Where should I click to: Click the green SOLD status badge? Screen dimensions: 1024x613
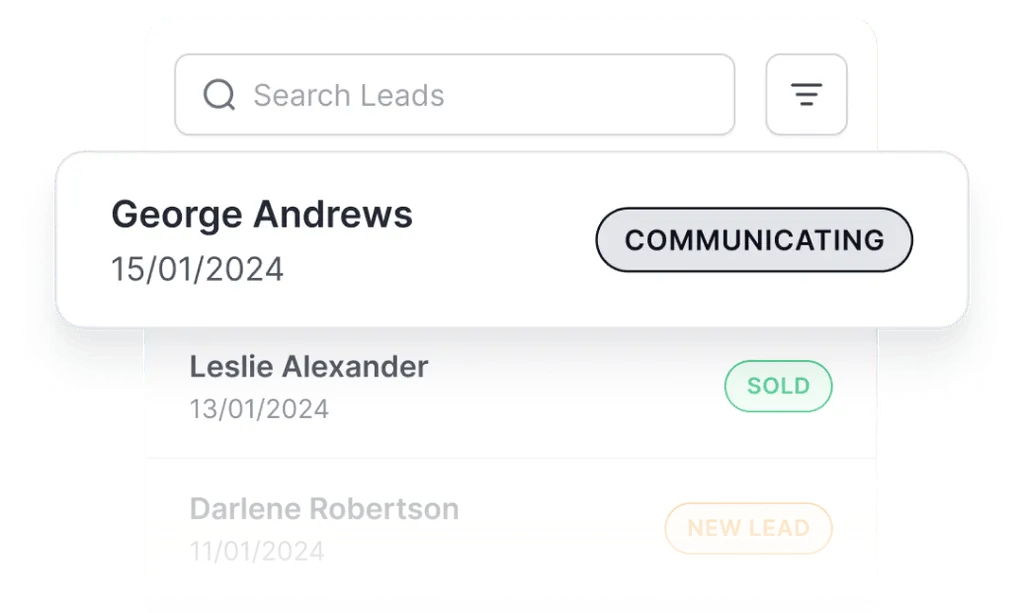[778, 386]
